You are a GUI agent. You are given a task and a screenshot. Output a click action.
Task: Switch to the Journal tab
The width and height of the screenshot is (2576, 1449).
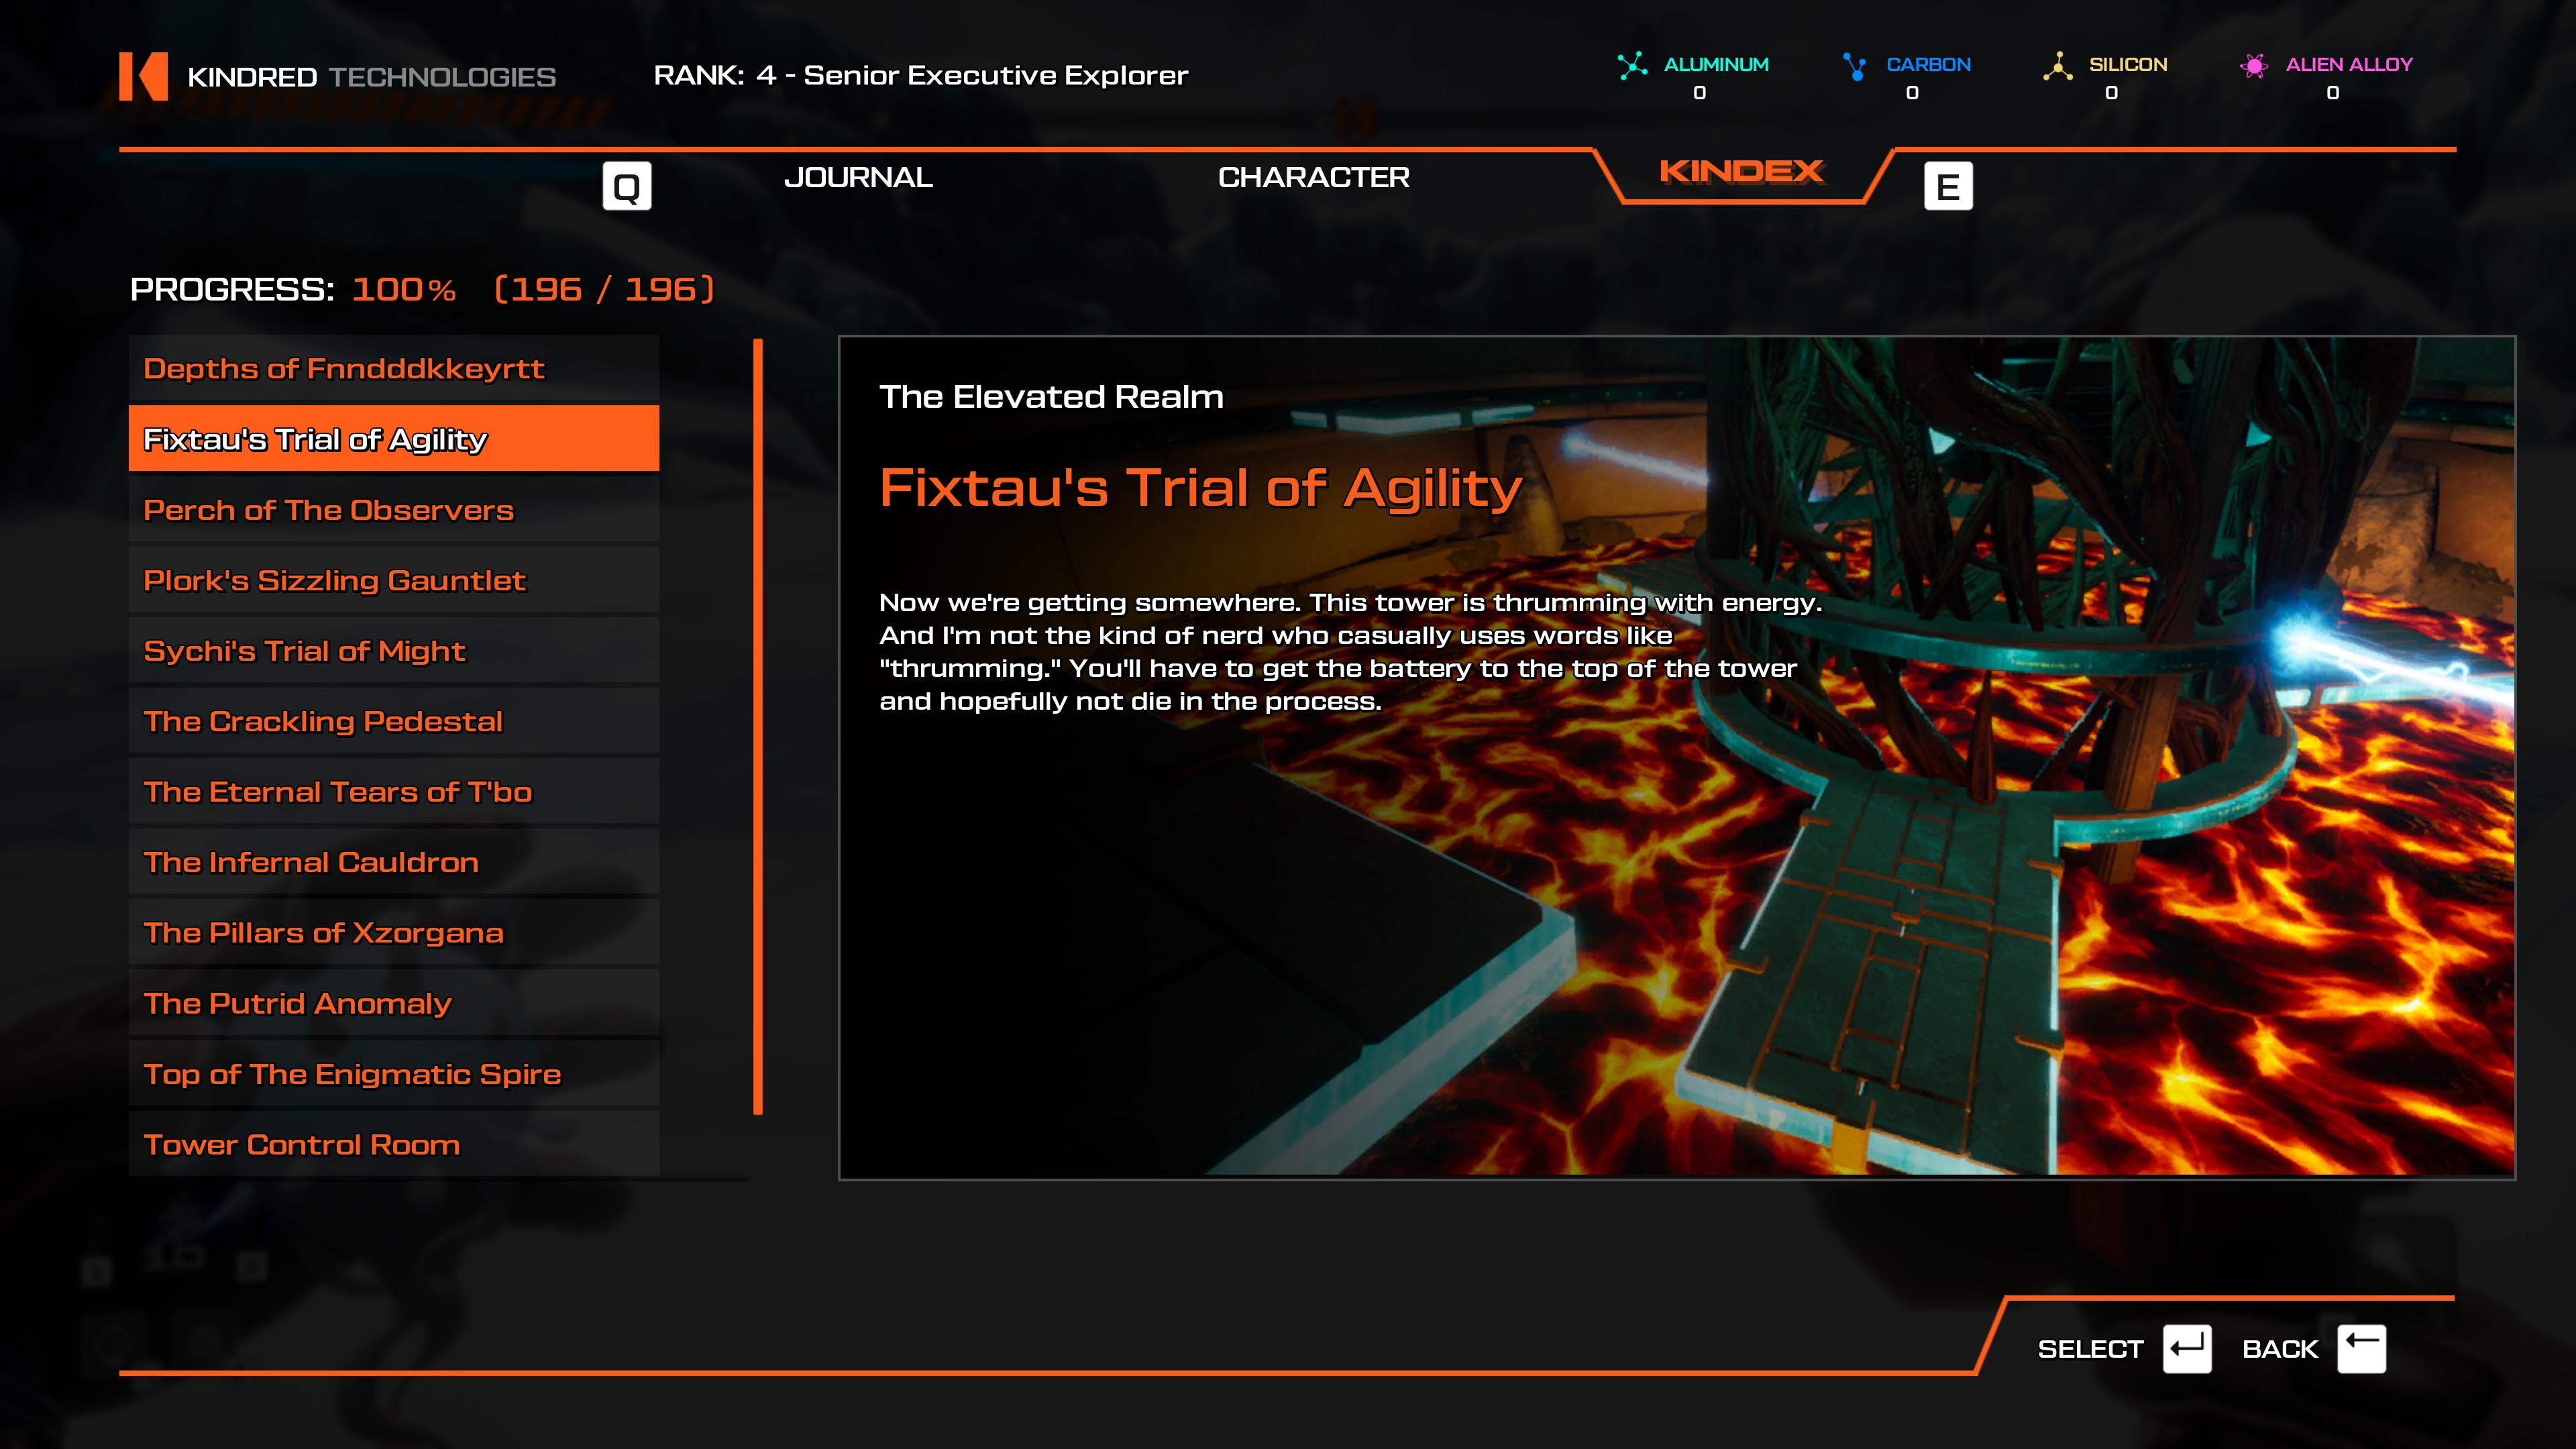[x=858, y=178]
